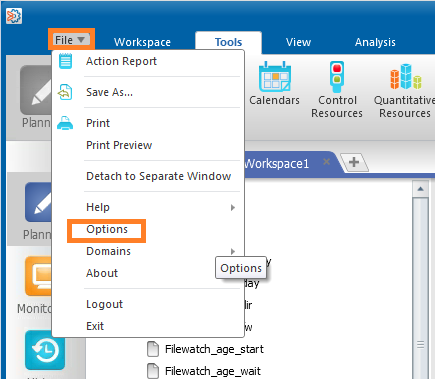
Task: Expand the File dropdown menu
Action: [x=71, y=40]
